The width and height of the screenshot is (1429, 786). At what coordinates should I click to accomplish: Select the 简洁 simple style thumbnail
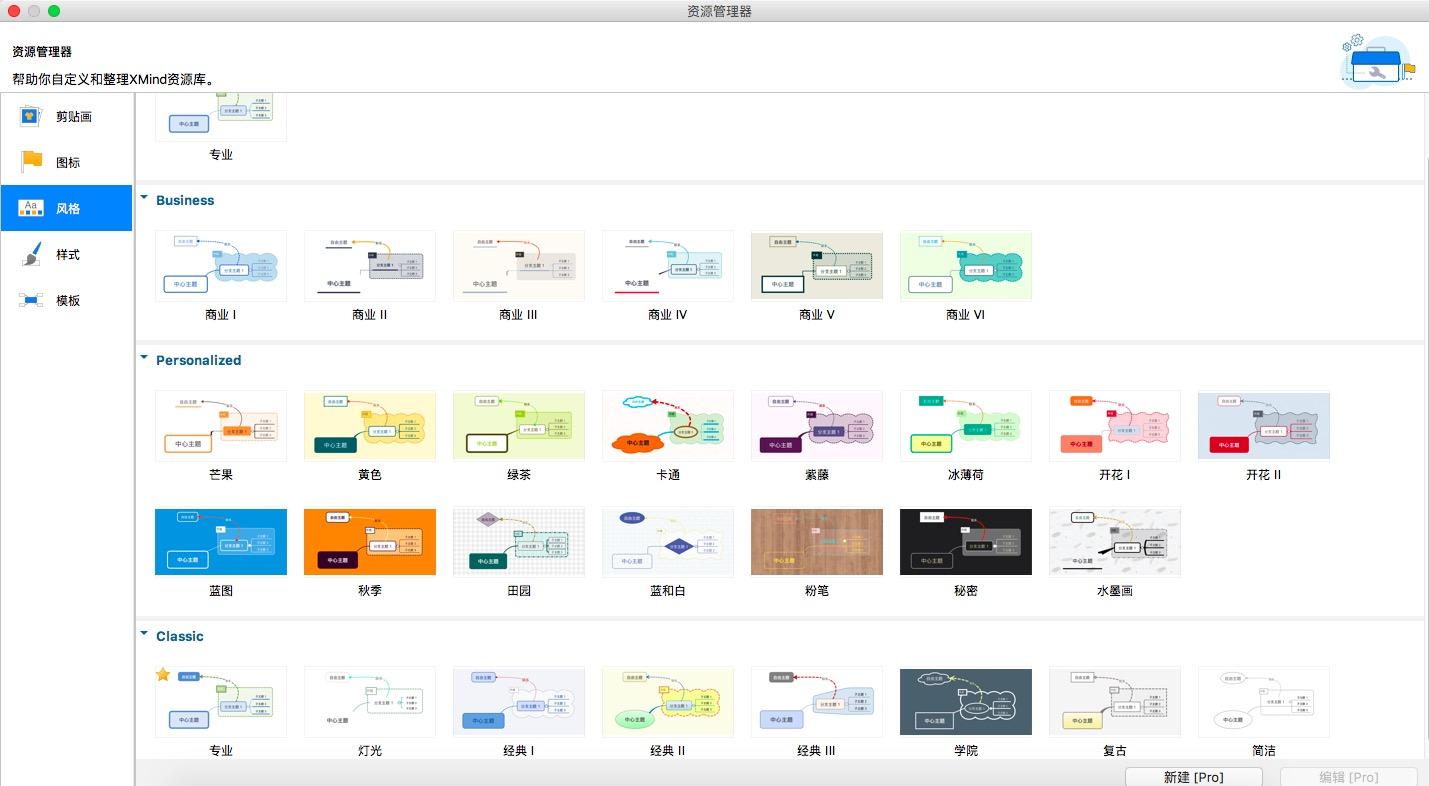pyautogui.click(x=1264, y=702)
